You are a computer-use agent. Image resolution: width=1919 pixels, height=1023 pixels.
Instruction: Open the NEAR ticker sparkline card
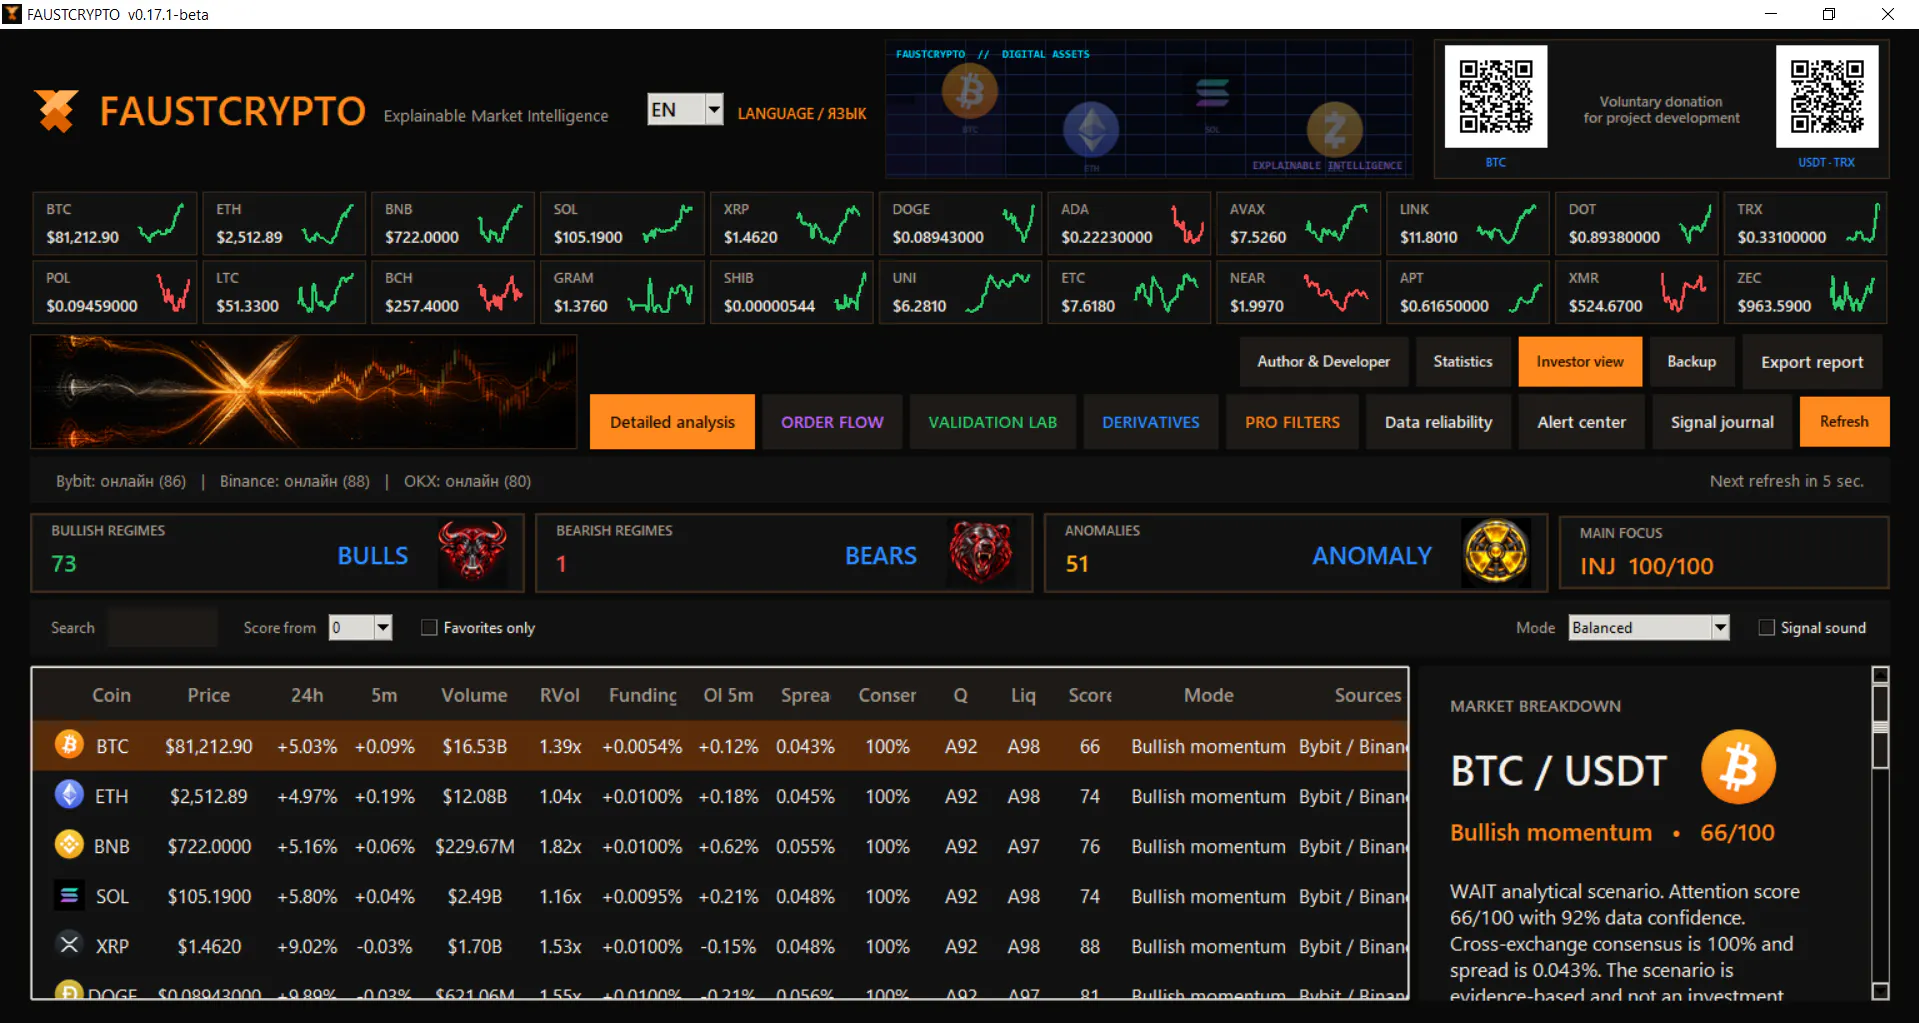tap(1298, 292)
